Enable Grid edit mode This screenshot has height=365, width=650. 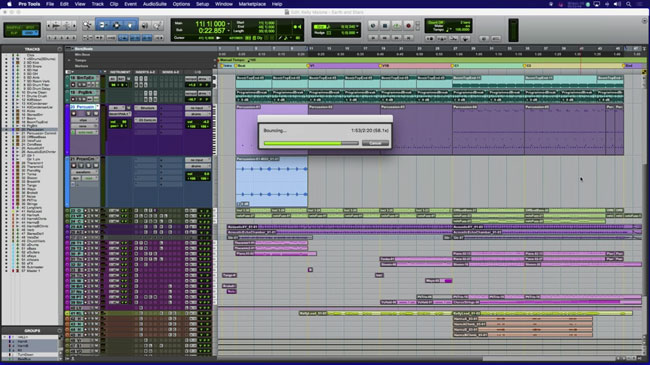(x=30, y=33)
